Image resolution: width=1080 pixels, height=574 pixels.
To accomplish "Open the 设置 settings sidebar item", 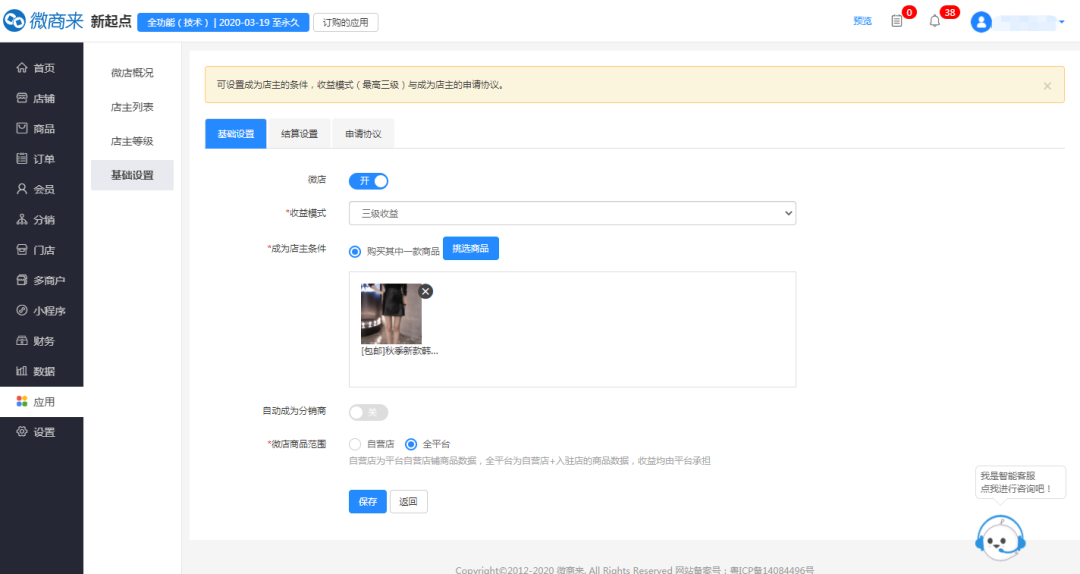I will click(x=41, y=432).
